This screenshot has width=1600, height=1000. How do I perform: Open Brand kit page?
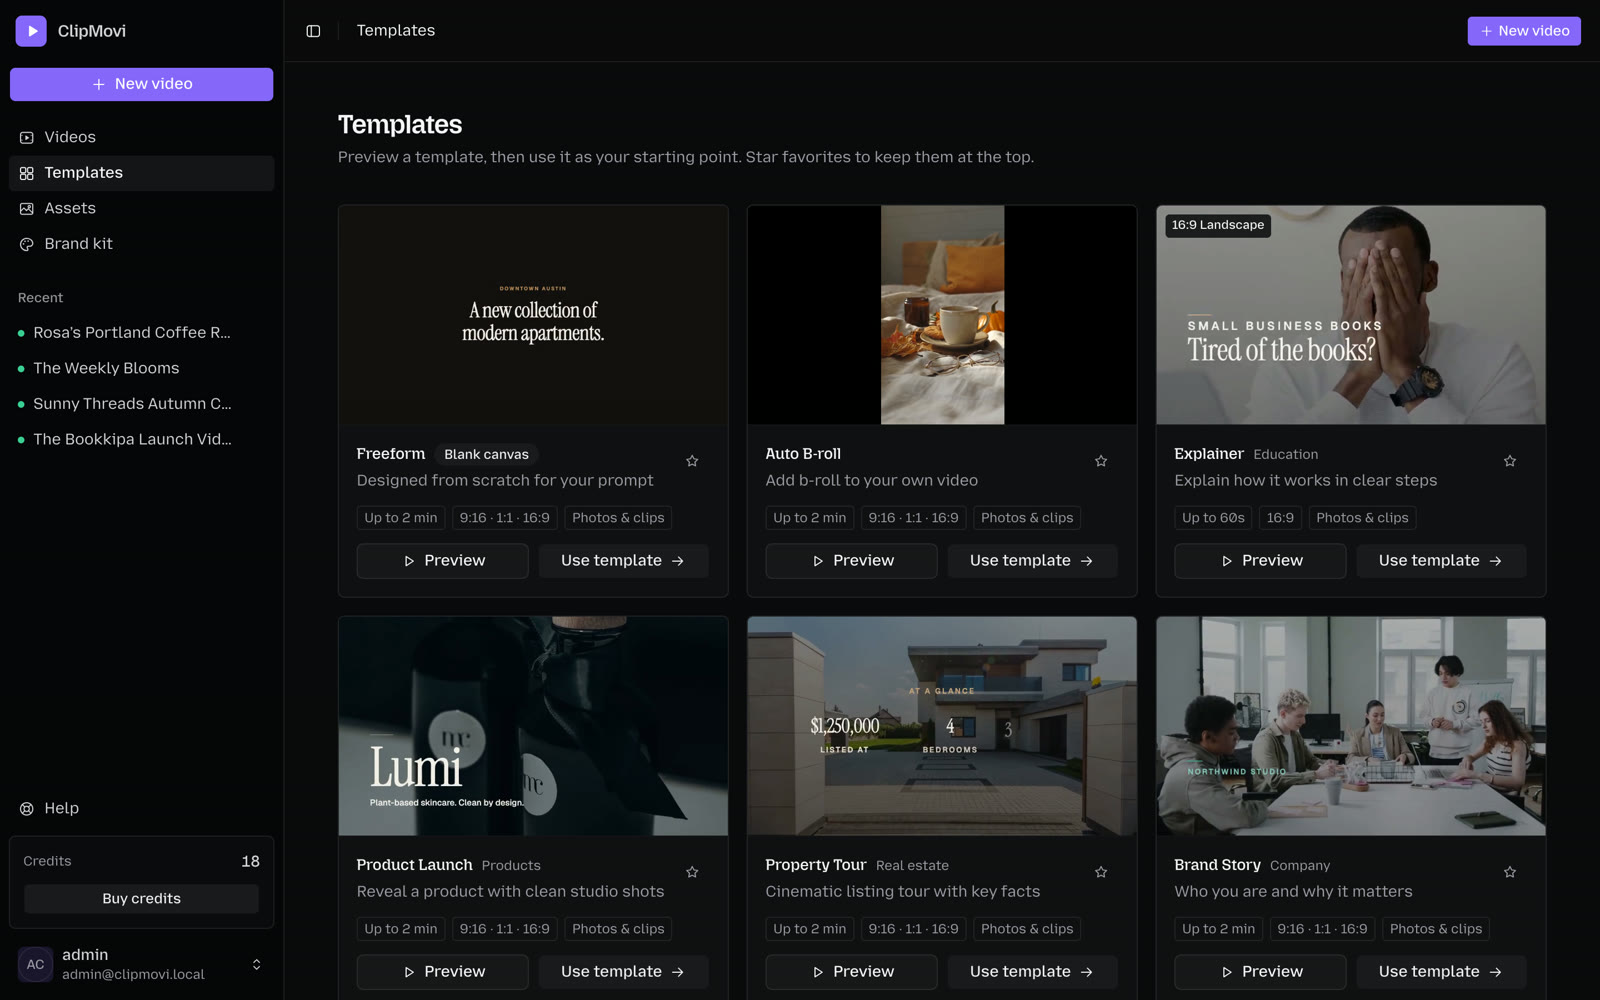click(141, 244)
